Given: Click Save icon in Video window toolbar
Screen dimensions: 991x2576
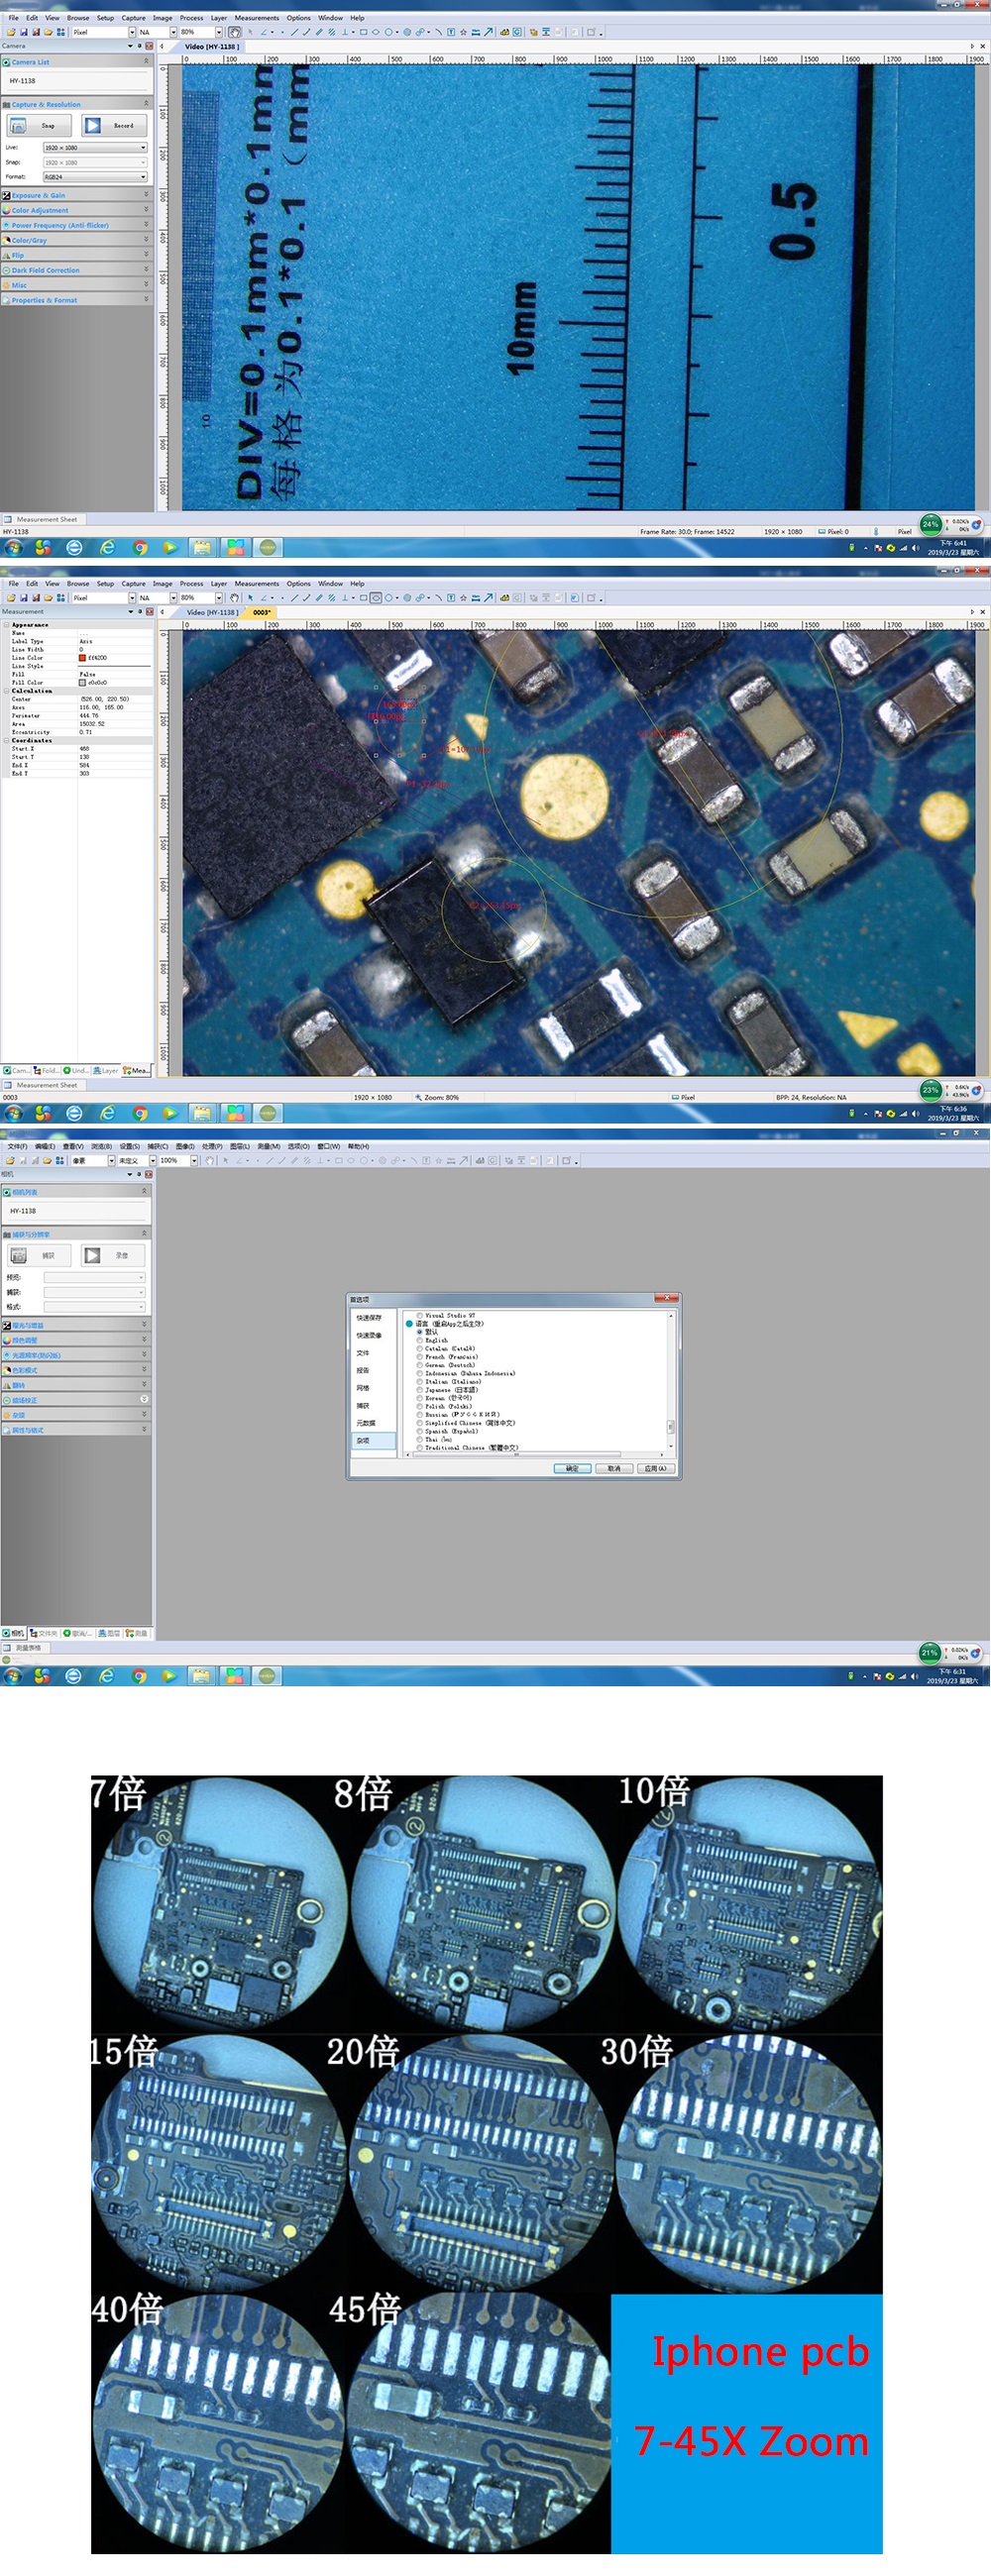Looking at the screenshot, I should coord(23,32).
